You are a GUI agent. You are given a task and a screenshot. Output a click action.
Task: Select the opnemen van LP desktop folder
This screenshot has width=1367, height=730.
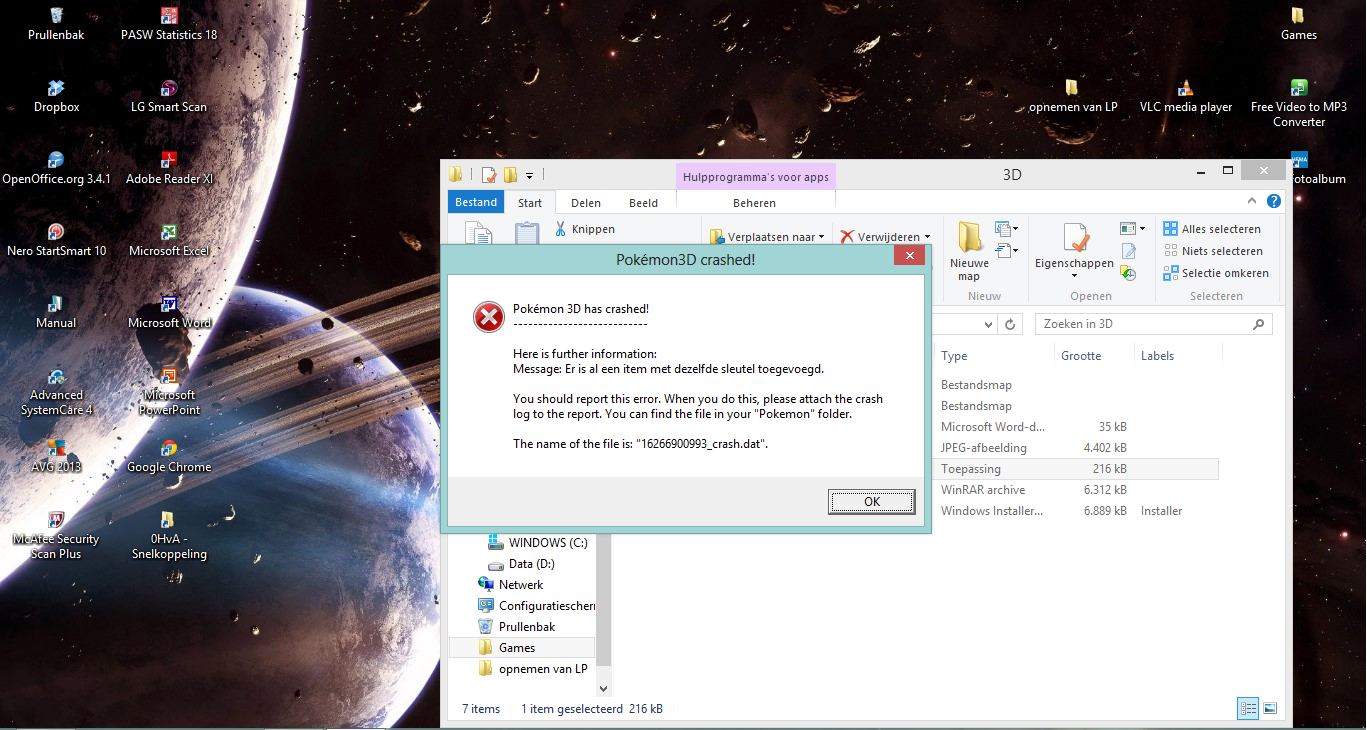[x=1073, y=96]
